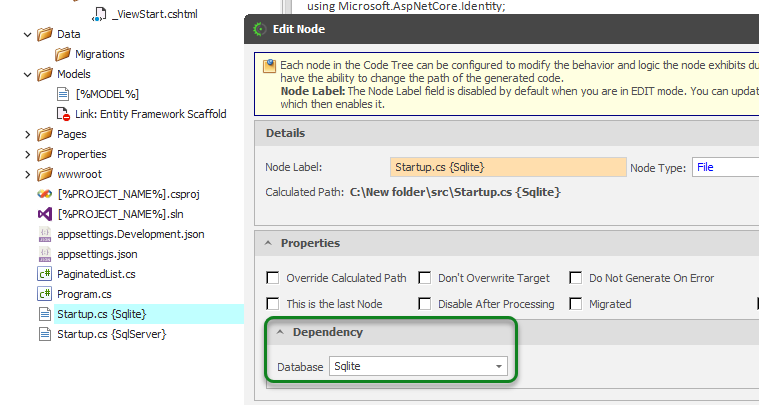The width and height of the screenshot is (759, 405).
Task: Select Startup.cs {SqlServer} tree node
Action: click(111, 334)
